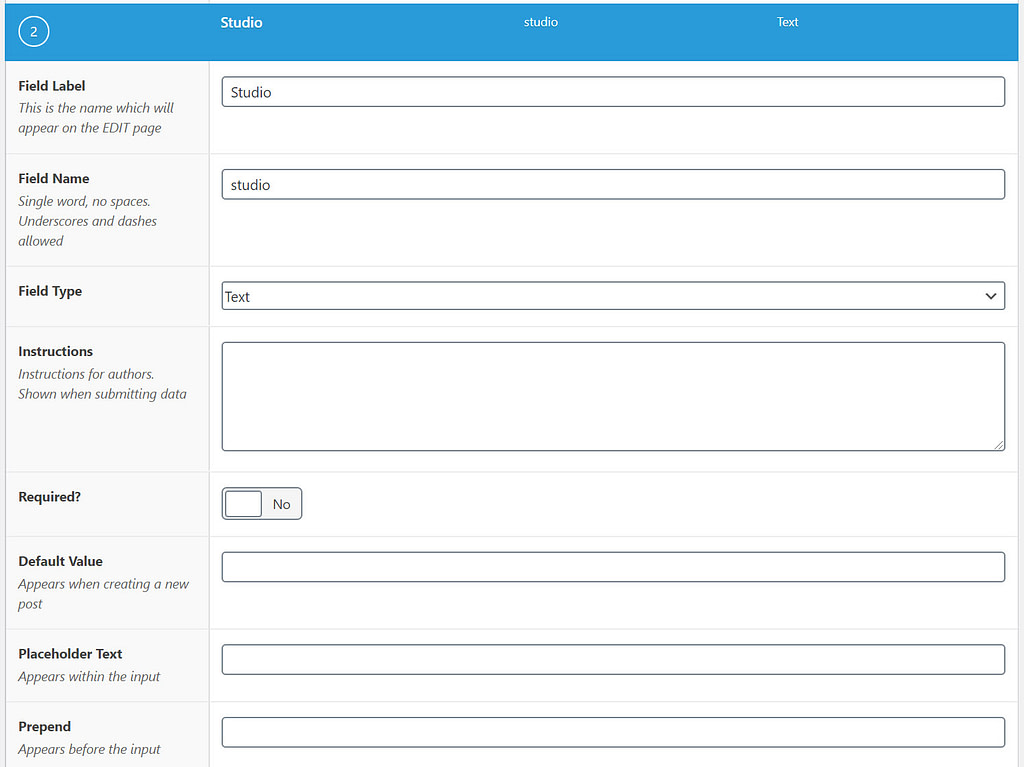Click the Required? setting label

click(x=49, y=496)
